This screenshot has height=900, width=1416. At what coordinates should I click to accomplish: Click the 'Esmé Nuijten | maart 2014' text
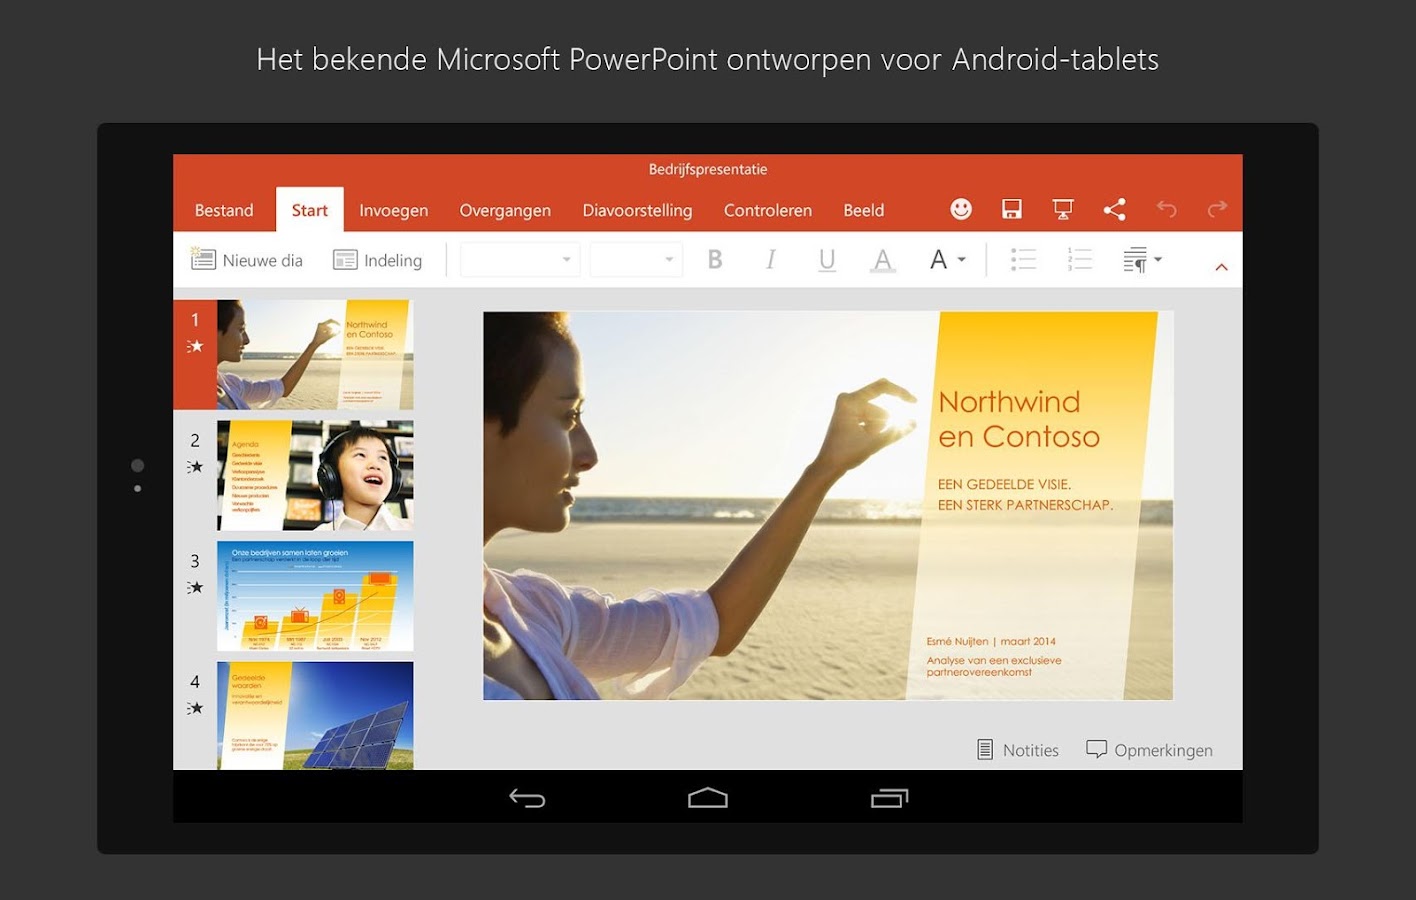click(991, 642)
